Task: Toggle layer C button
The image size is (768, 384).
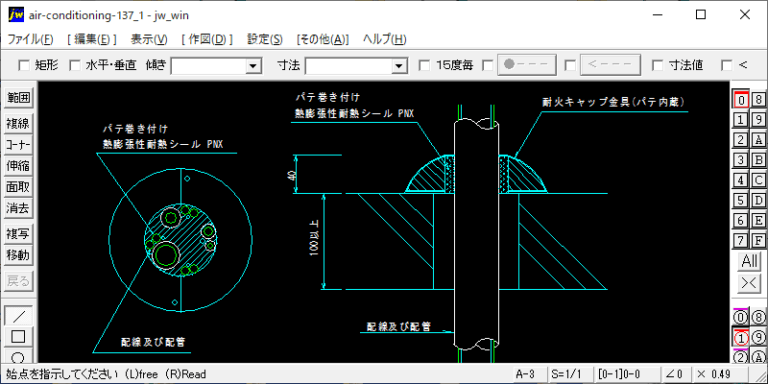Action: tap(758, 180)
